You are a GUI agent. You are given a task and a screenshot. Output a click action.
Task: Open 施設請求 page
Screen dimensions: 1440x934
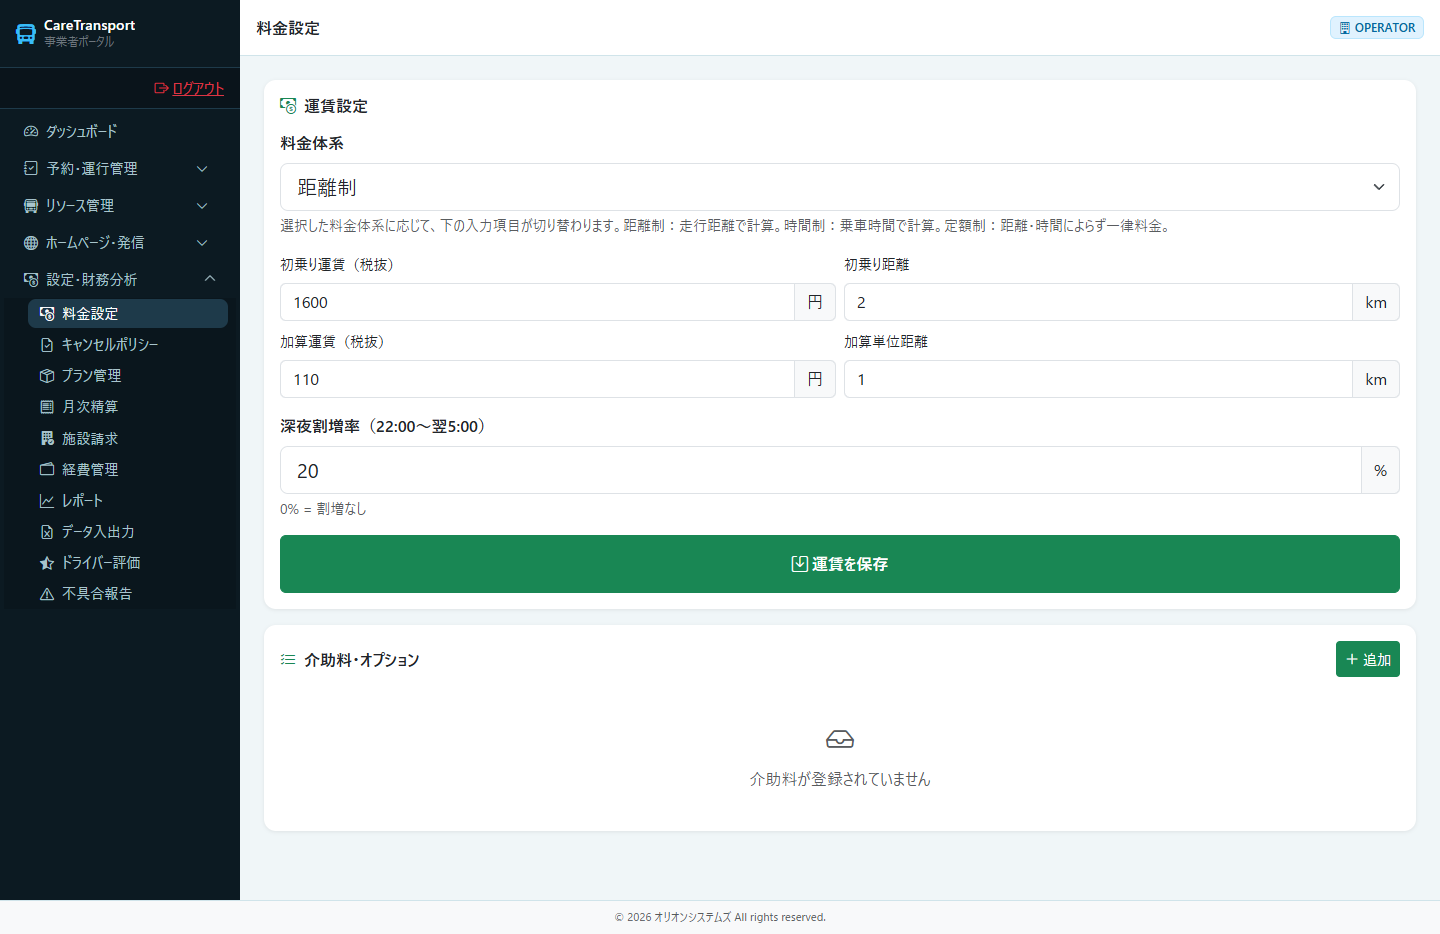[128, 439]
